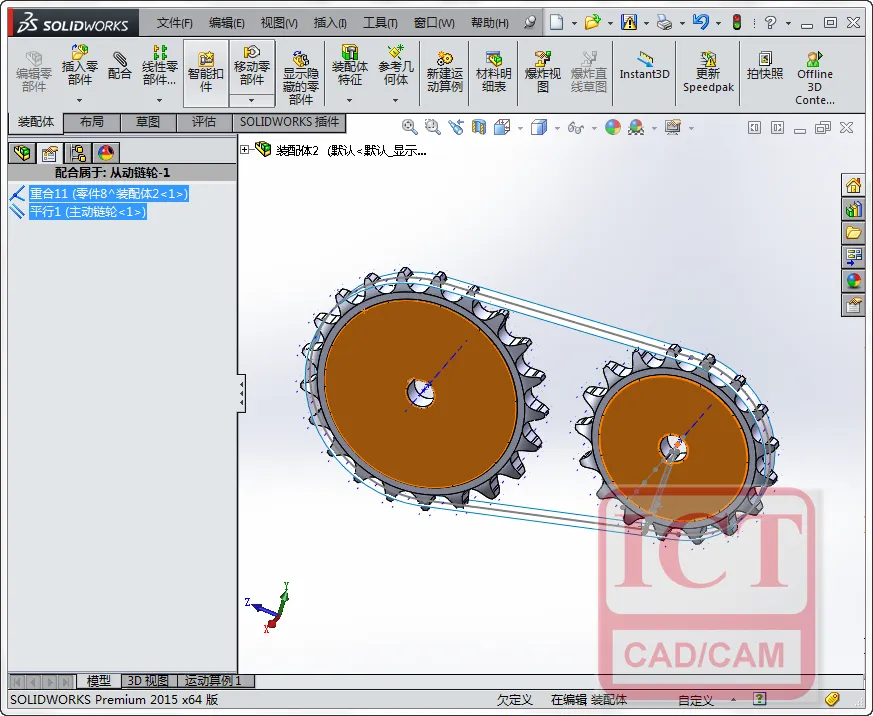The image size is (873, 716).
Task: Open the 工具(T) menu
Action: [380, 23]
